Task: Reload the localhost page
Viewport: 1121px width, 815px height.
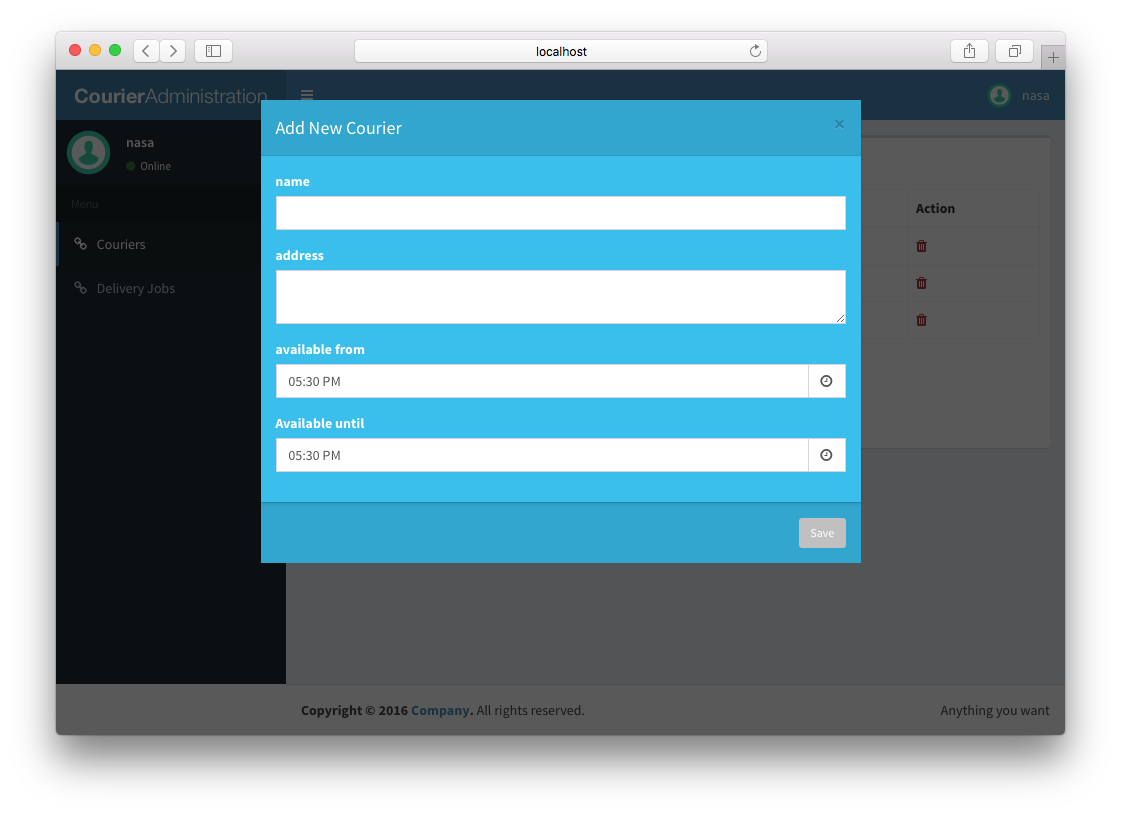Action: coord(755,51)
